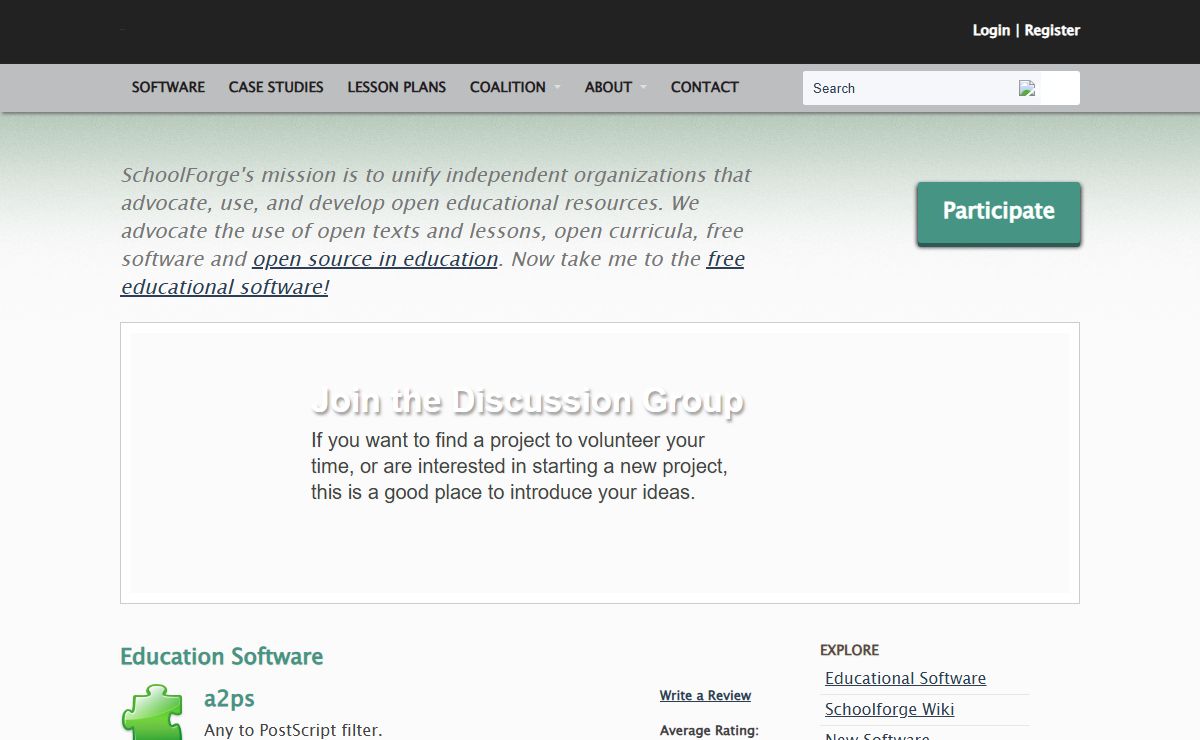This screenshot has height=740, width=1200.
Task: Click the Login link
Action: pos(991,30)
